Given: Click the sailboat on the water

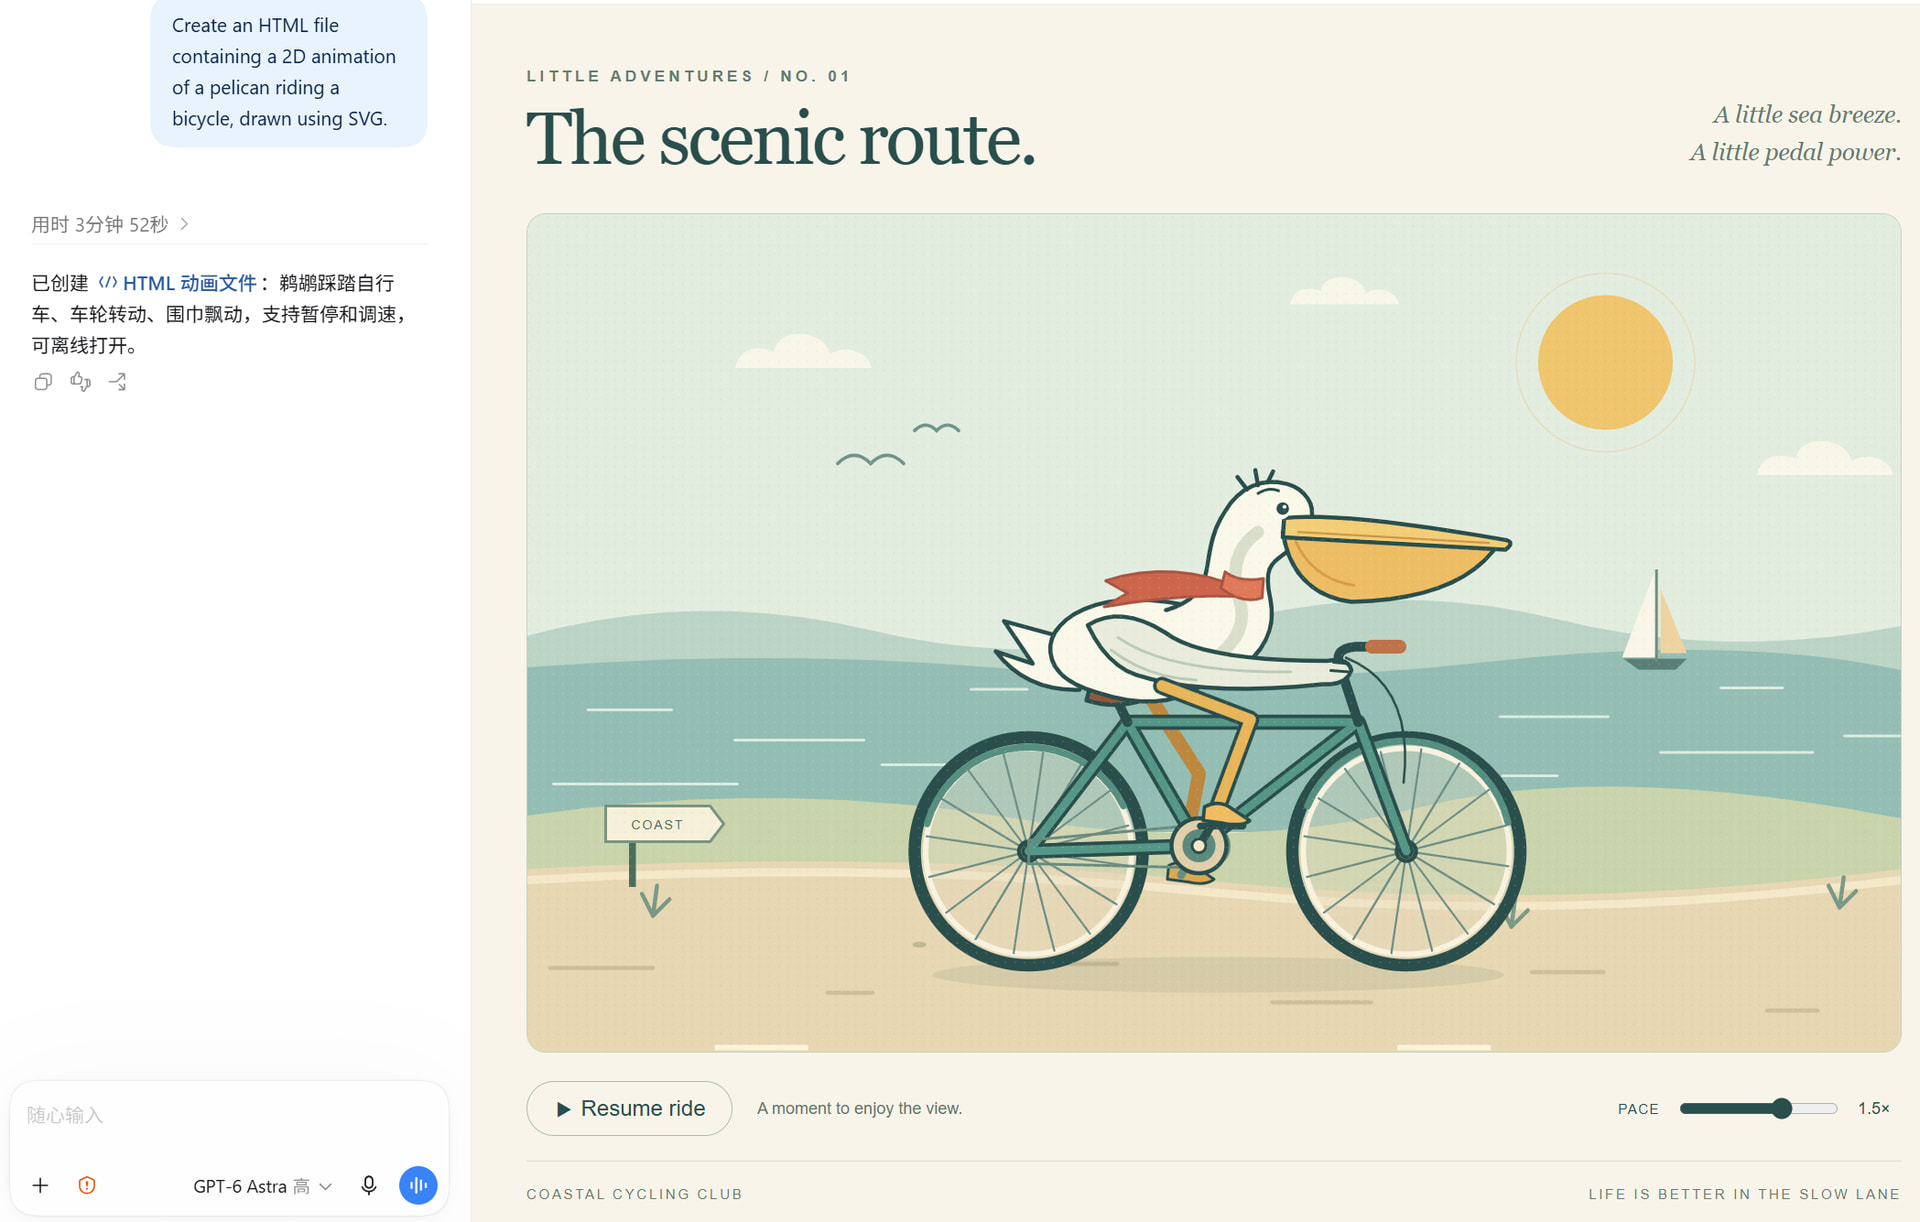Looking at the screenshot, I should coord(1655,619).
